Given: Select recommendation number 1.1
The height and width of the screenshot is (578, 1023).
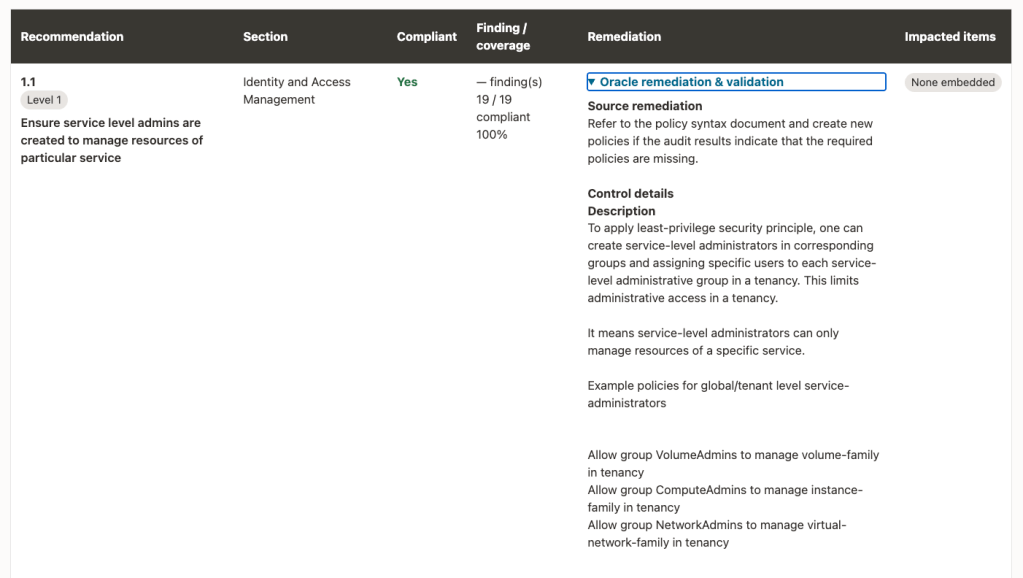Looking at the screenshot, I should [28, 82].
